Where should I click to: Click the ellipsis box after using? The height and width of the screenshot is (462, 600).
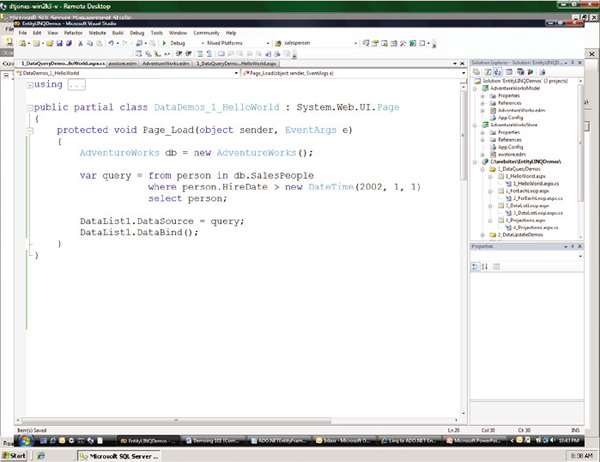point(77,85)
